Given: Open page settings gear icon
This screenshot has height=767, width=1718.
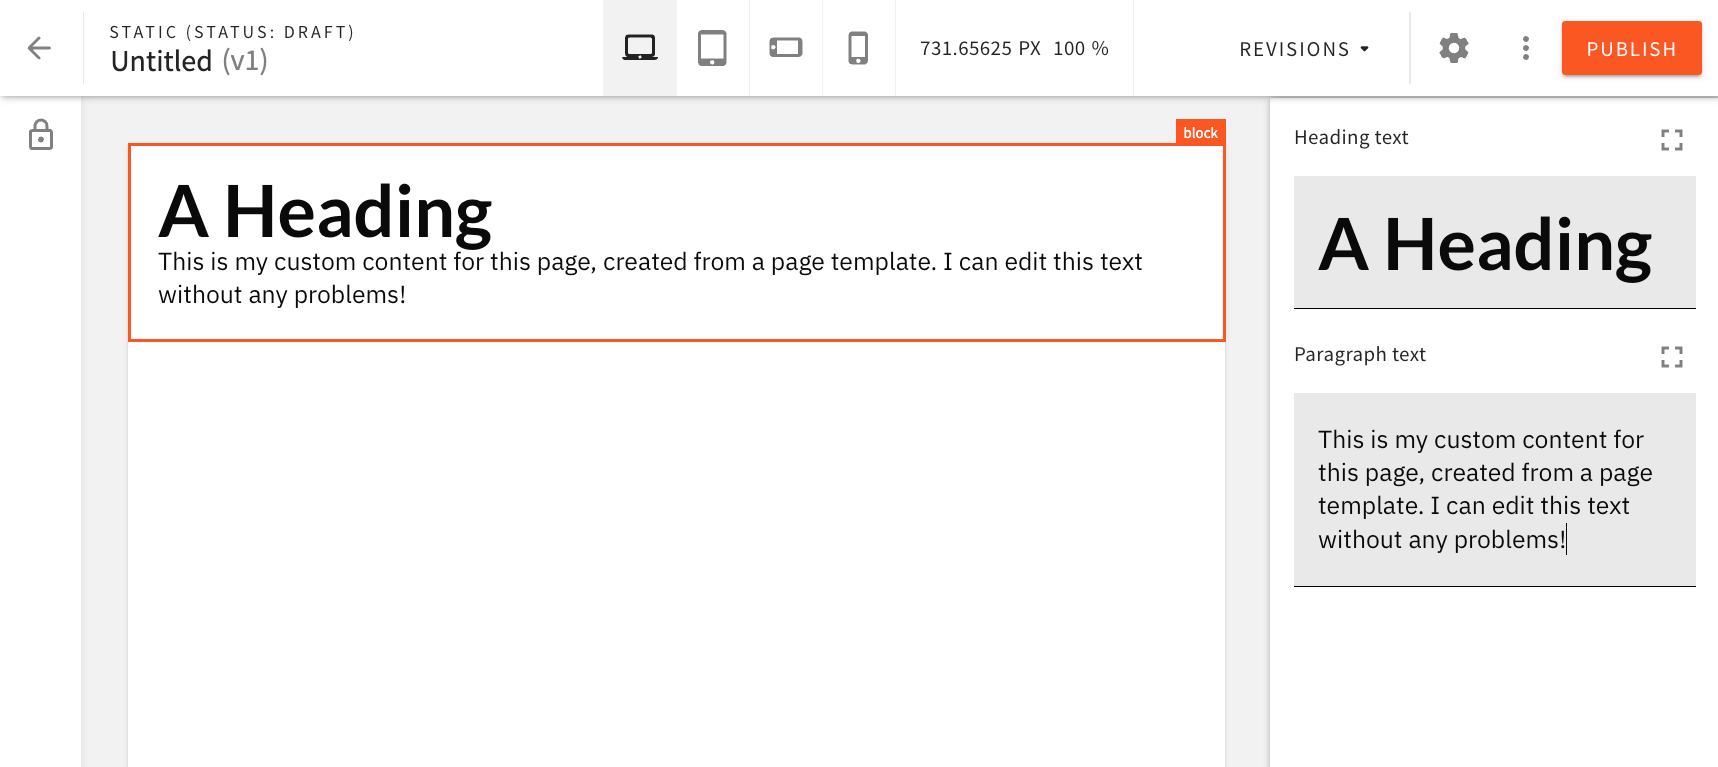Looking at the screenshot, I should 1453,48.
